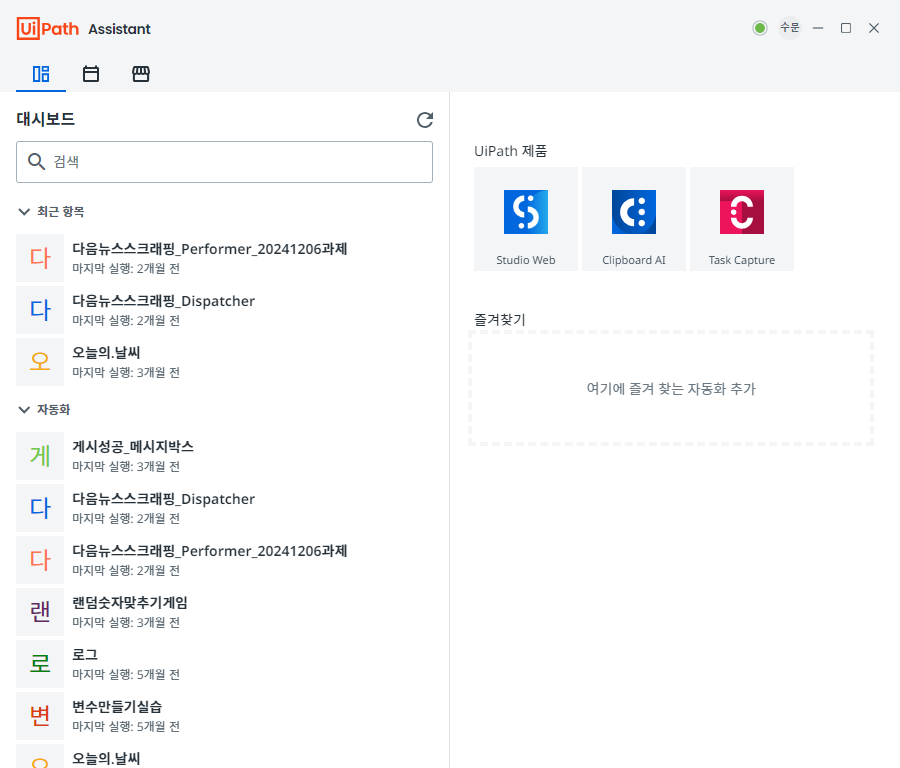Open the 수문 user profile button

click(x=790, y=28)
